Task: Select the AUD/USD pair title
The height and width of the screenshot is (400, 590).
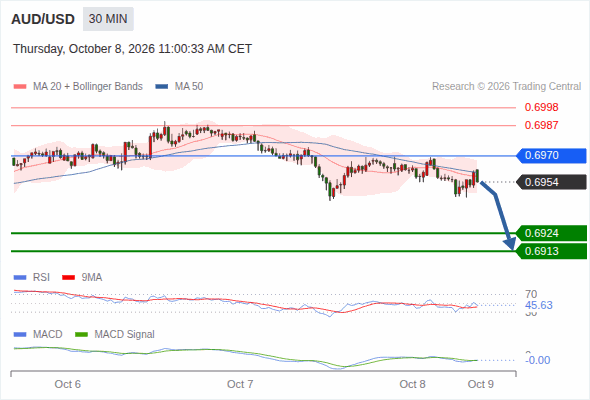Action: pyautogui.click(x=43, y=19)
